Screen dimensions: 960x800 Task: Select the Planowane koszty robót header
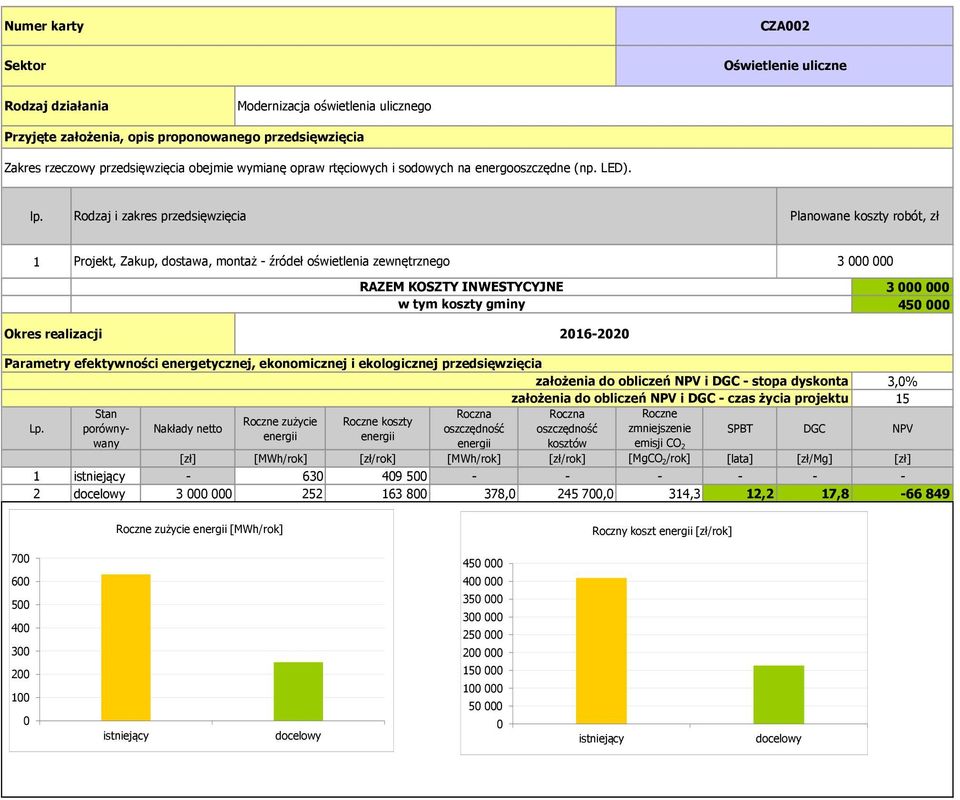pos(864,216)
